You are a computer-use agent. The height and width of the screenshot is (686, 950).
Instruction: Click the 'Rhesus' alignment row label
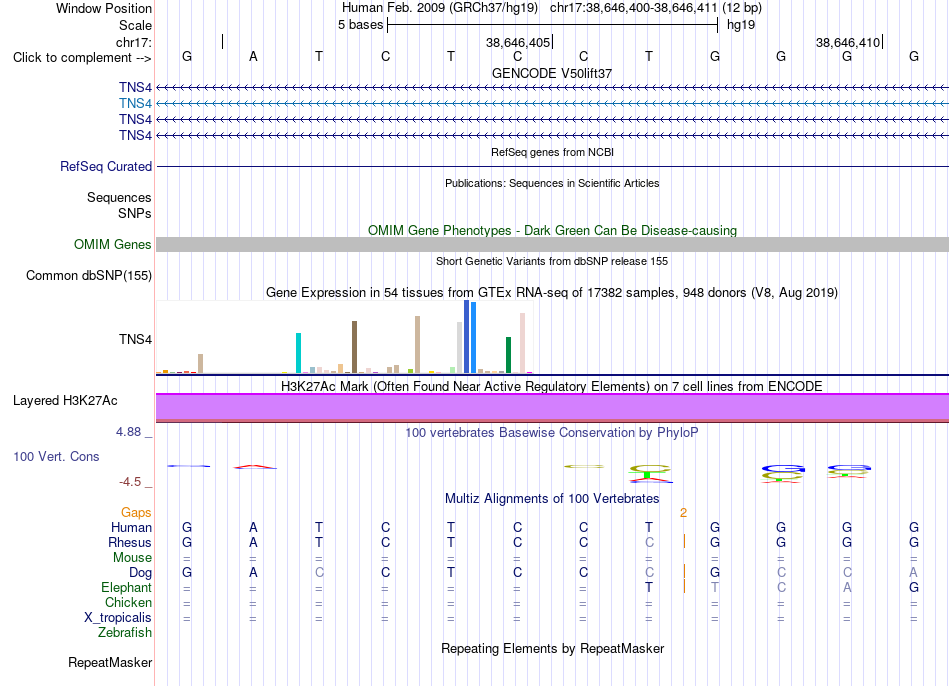coord(130,542)
